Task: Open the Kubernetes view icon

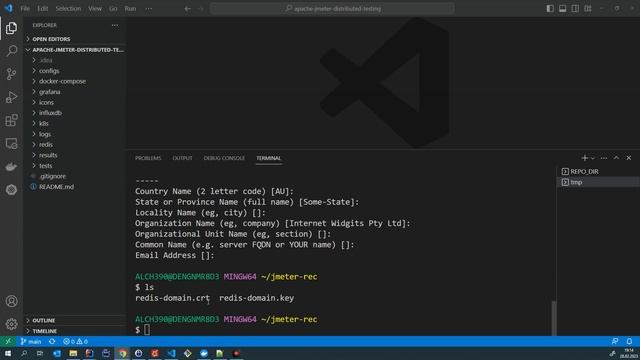Action: (11, 189)
